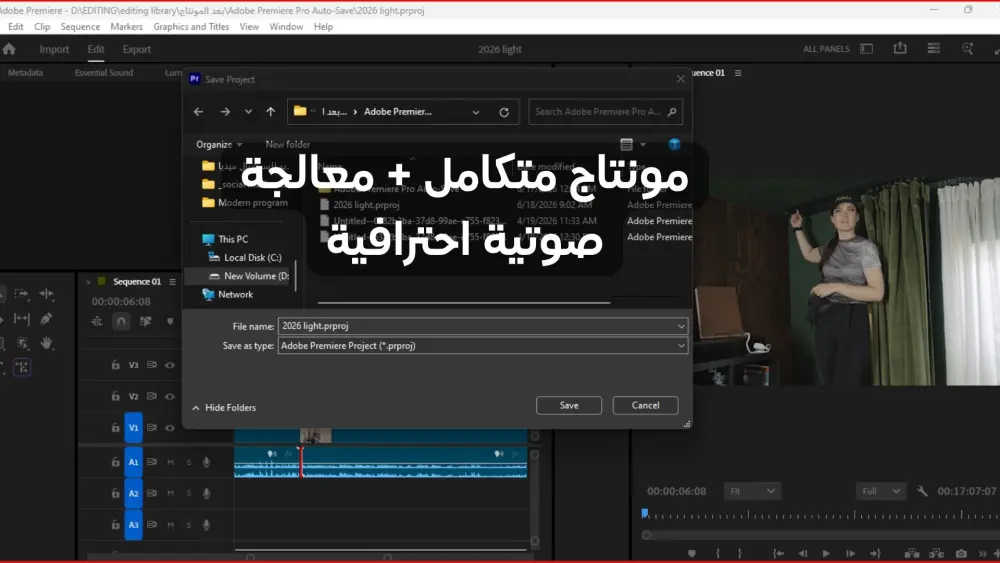
Task: Open the workspaces icon next to ALL PANELS
Action: (x=867, y=49)
